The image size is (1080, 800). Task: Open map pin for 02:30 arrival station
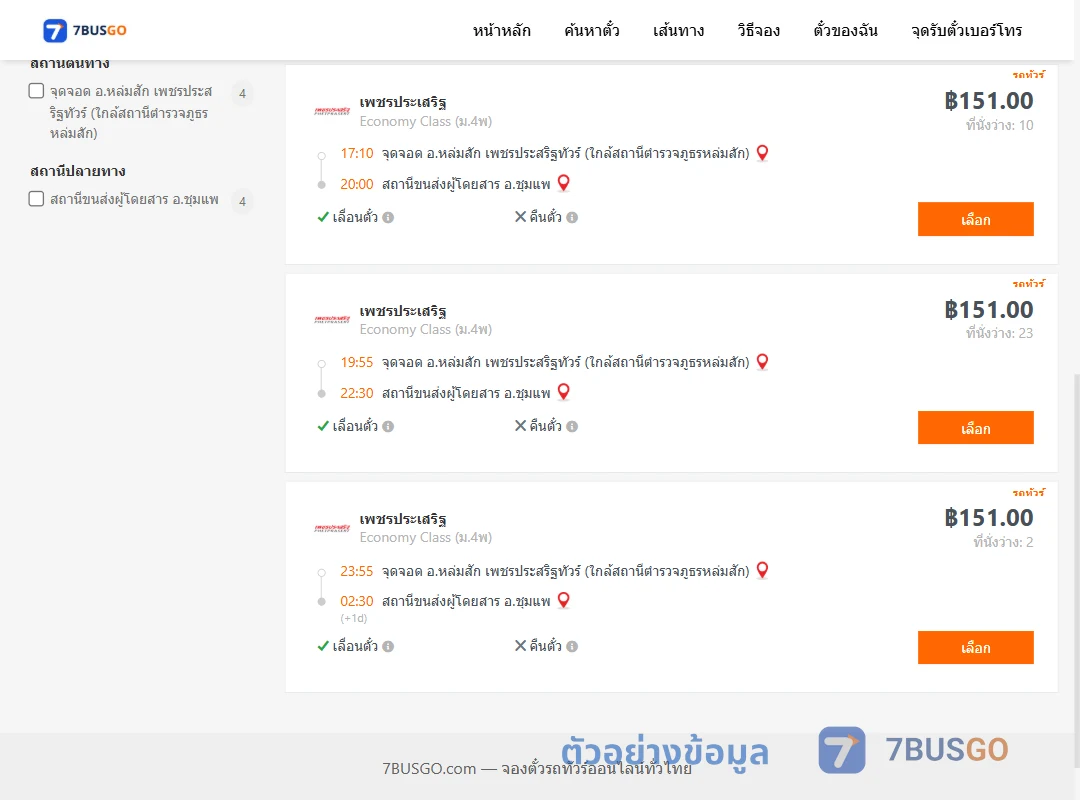pyautogui.click(x=563, y=600)
